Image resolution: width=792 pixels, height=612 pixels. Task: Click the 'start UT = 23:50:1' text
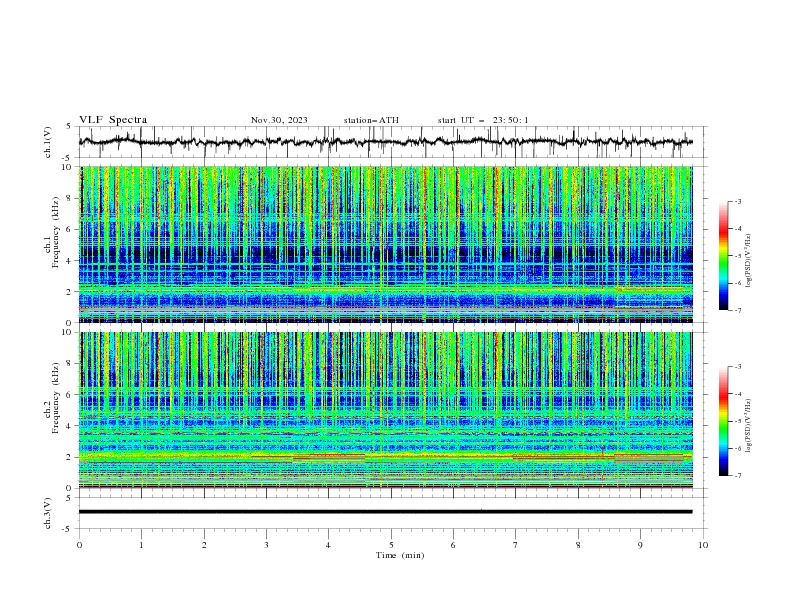tap(483, 120)
